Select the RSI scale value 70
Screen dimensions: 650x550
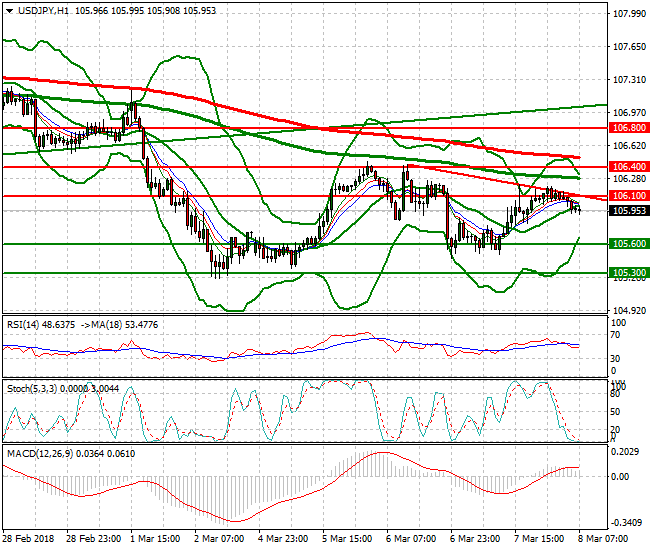click(x=616, y=335)
